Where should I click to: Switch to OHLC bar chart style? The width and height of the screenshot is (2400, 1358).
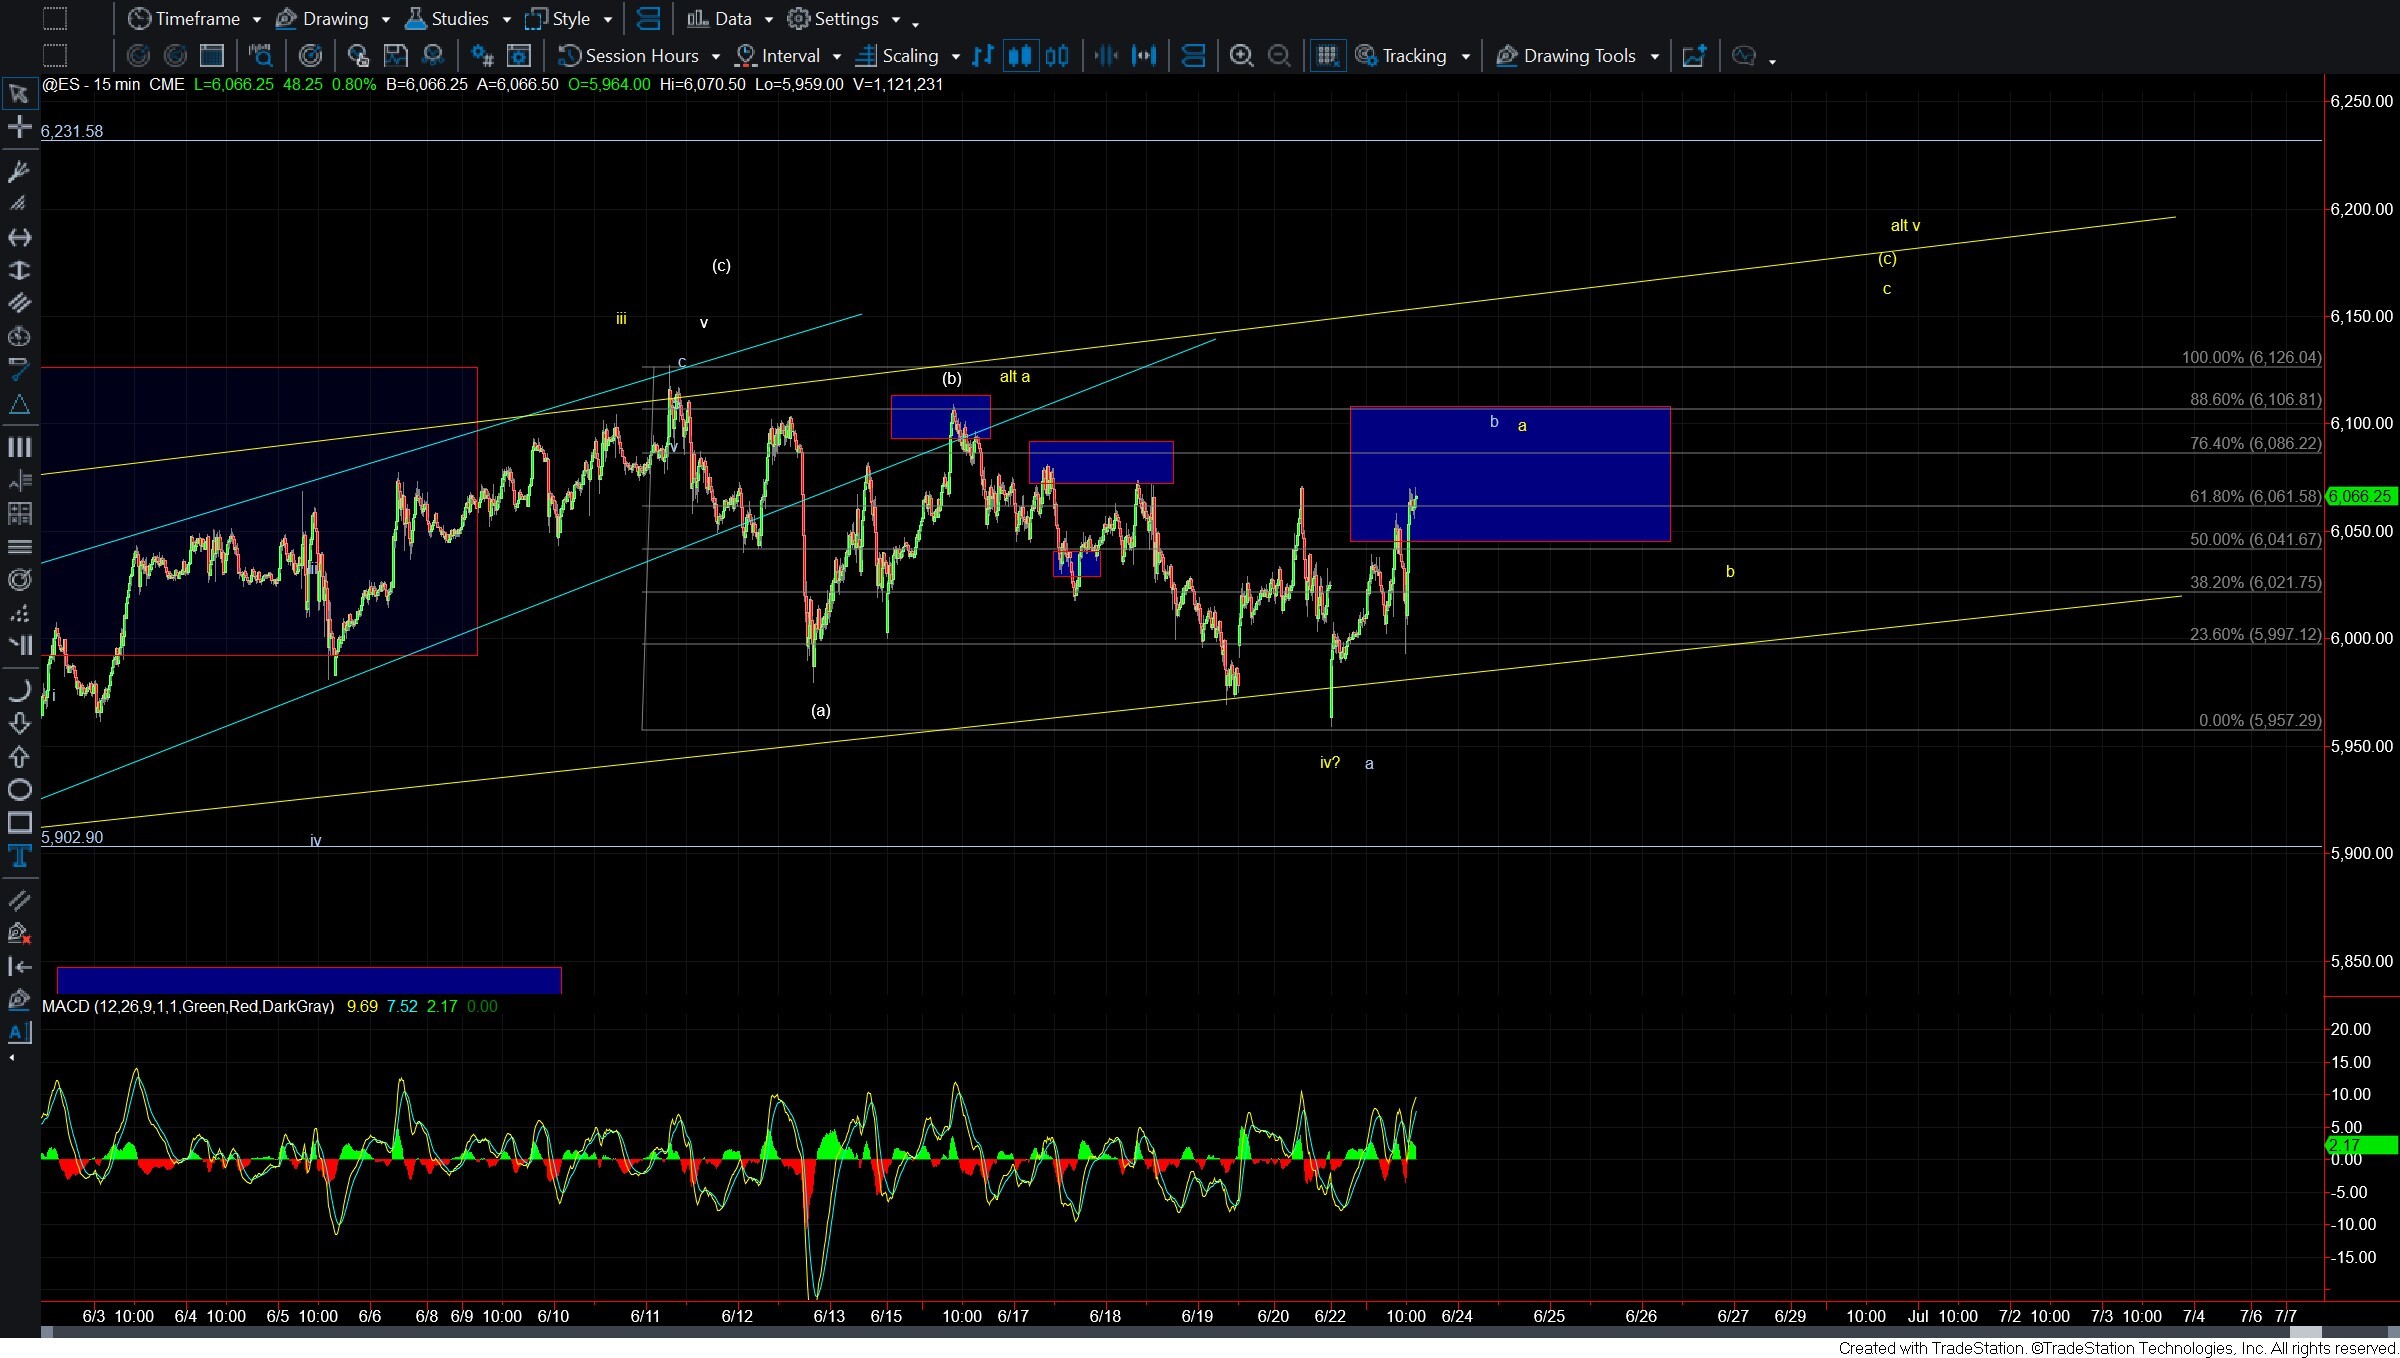click(x=983, y=56)
